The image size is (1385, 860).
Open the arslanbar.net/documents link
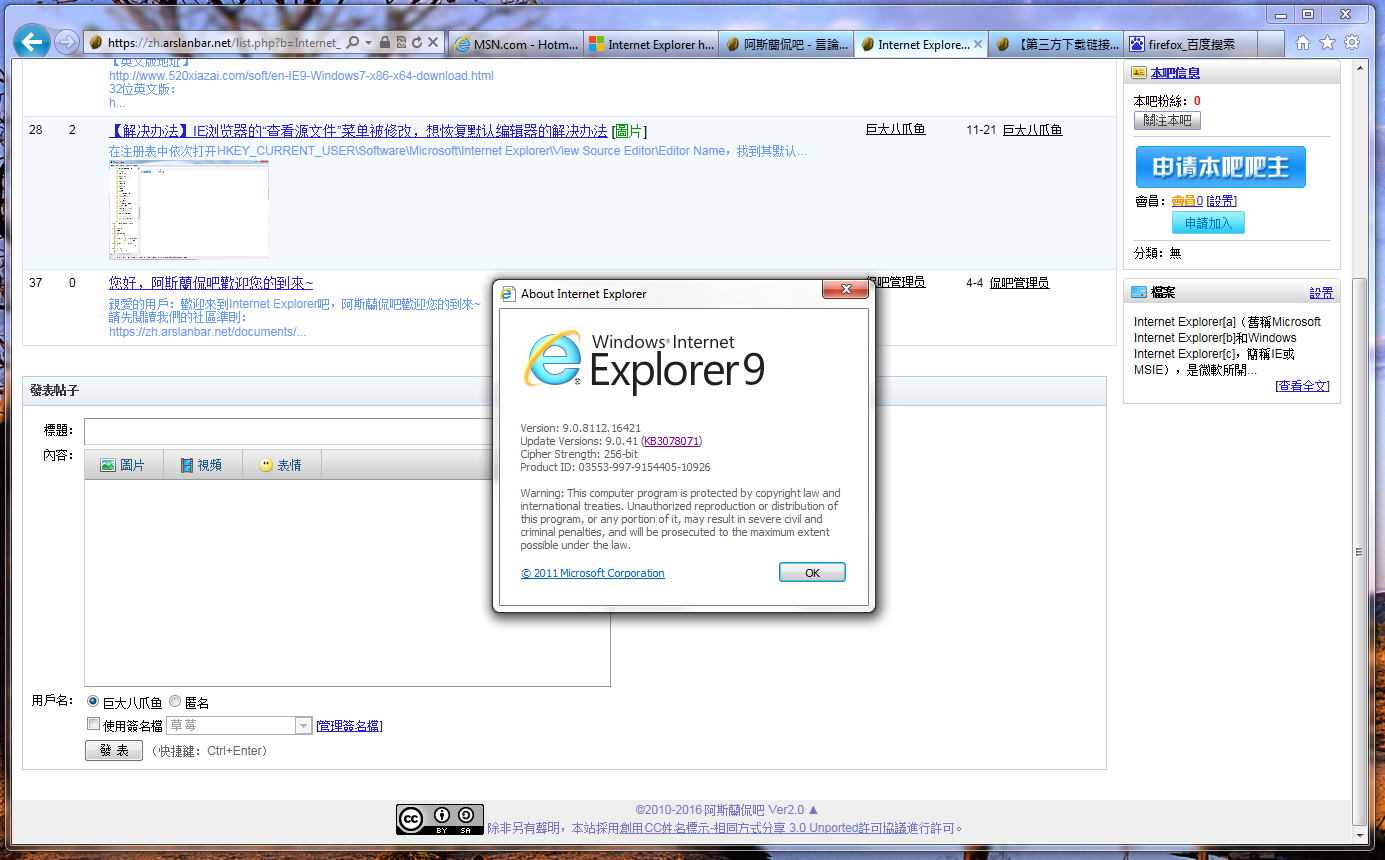(207, 332)
